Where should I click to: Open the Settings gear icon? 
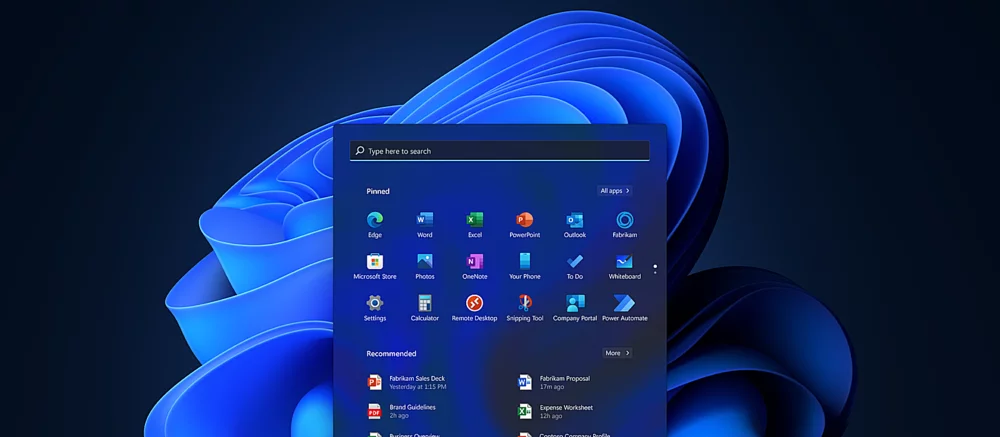(375, 303)
